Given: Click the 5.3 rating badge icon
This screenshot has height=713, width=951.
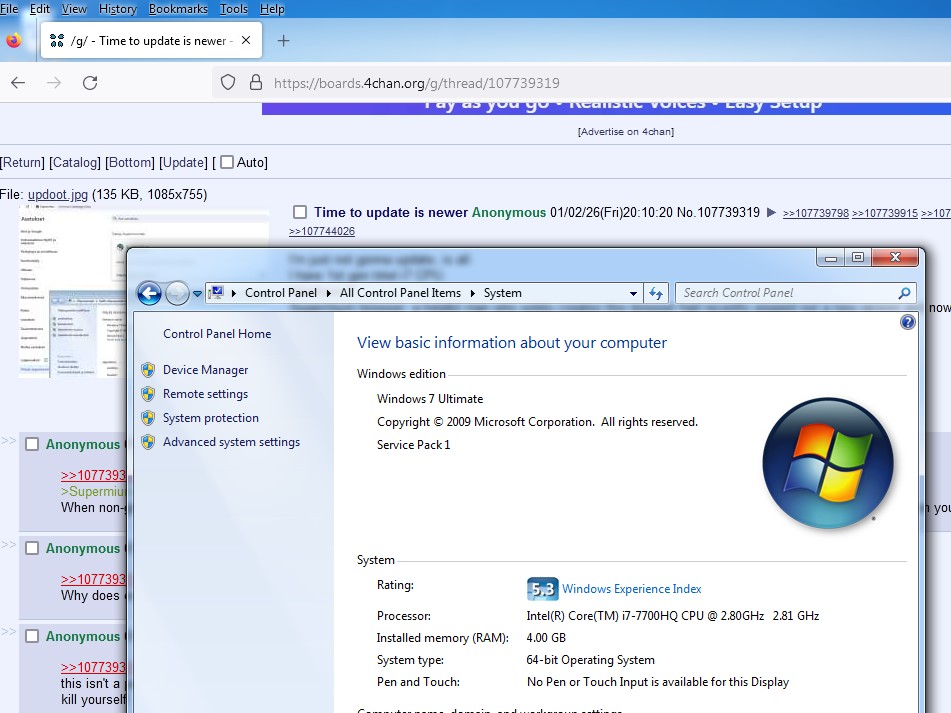Looking at the screenshot, I should click(542, 589).
